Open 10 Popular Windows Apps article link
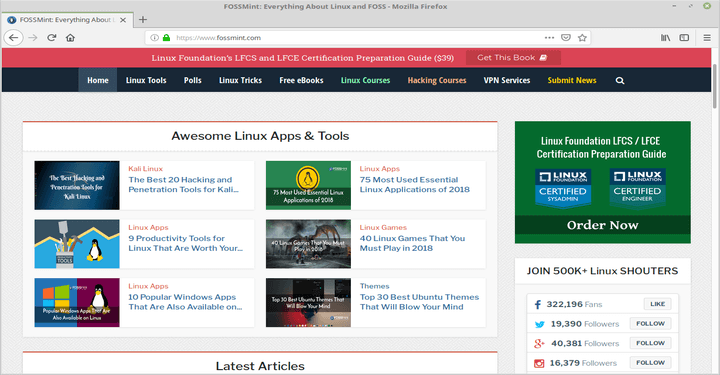Image resolution: width=720 pixels, height=375 pixels. (x=185, y=302)
